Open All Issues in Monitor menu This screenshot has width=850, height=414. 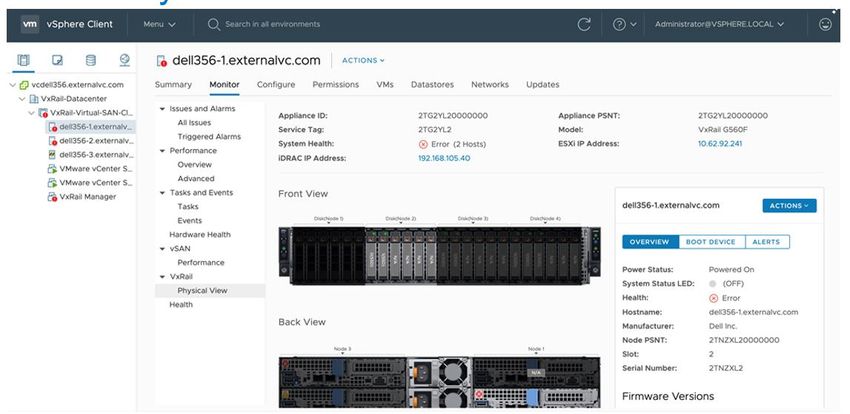(x=194, y=122)
